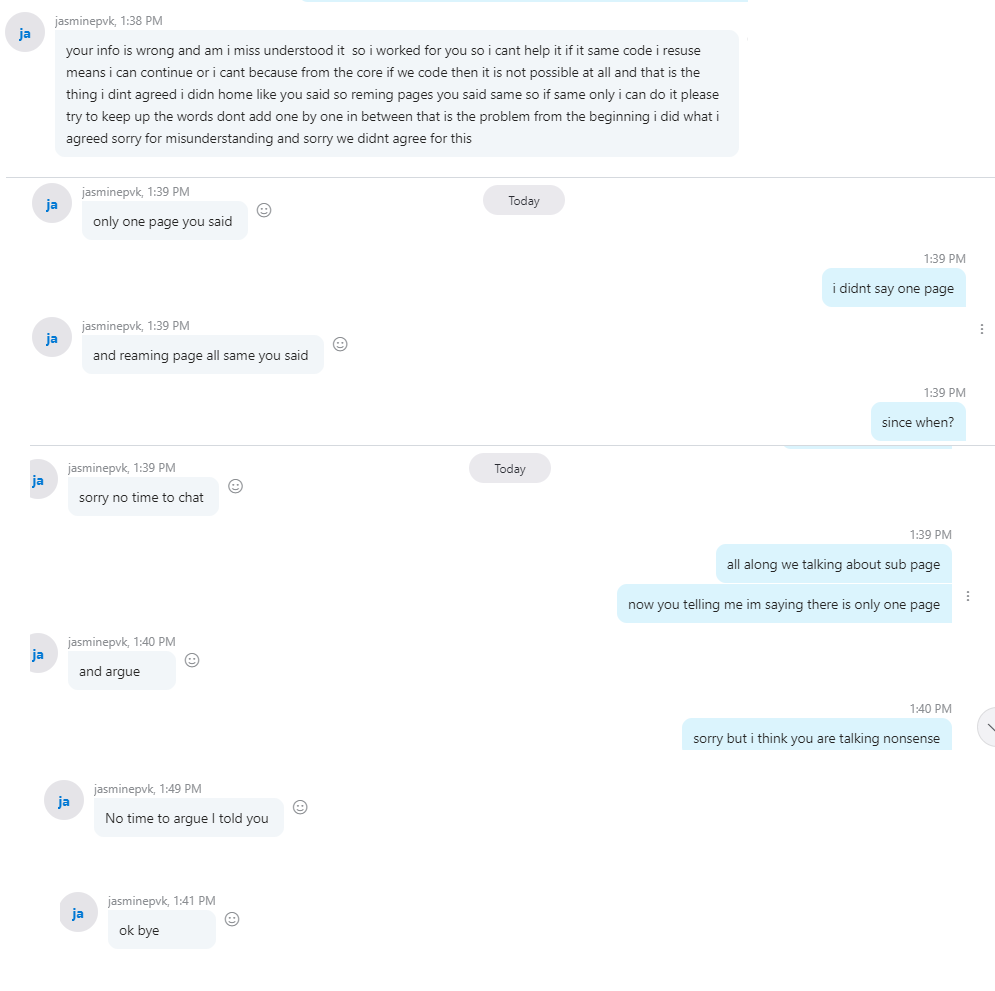Open jasminepvk avatar beside "ok bye"
Screen dimensions: 995x991
78,912
